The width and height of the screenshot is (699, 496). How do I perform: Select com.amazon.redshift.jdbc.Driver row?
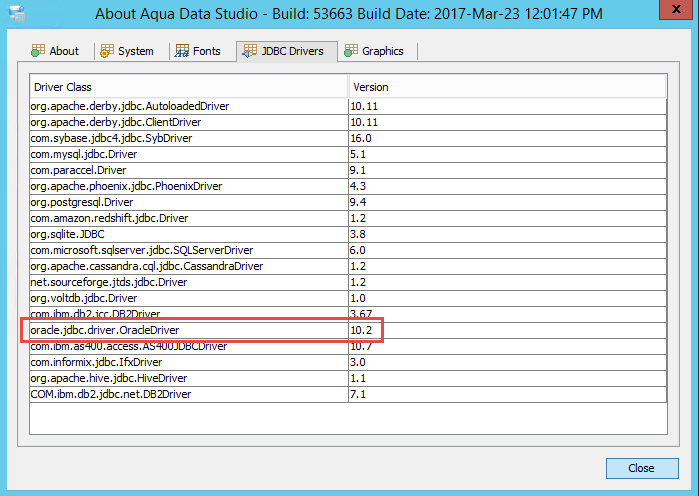click(348, 218)
